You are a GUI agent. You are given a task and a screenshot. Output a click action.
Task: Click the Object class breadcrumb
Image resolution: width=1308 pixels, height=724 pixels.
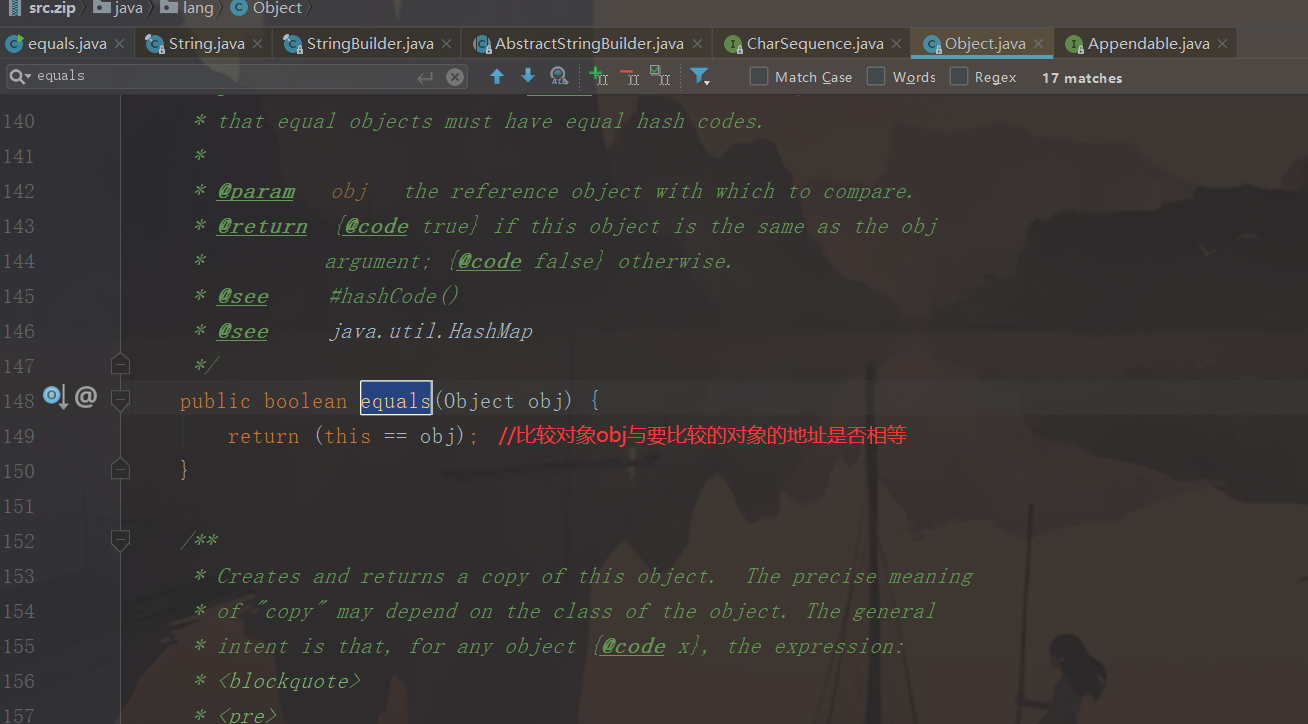pos(266,8)
